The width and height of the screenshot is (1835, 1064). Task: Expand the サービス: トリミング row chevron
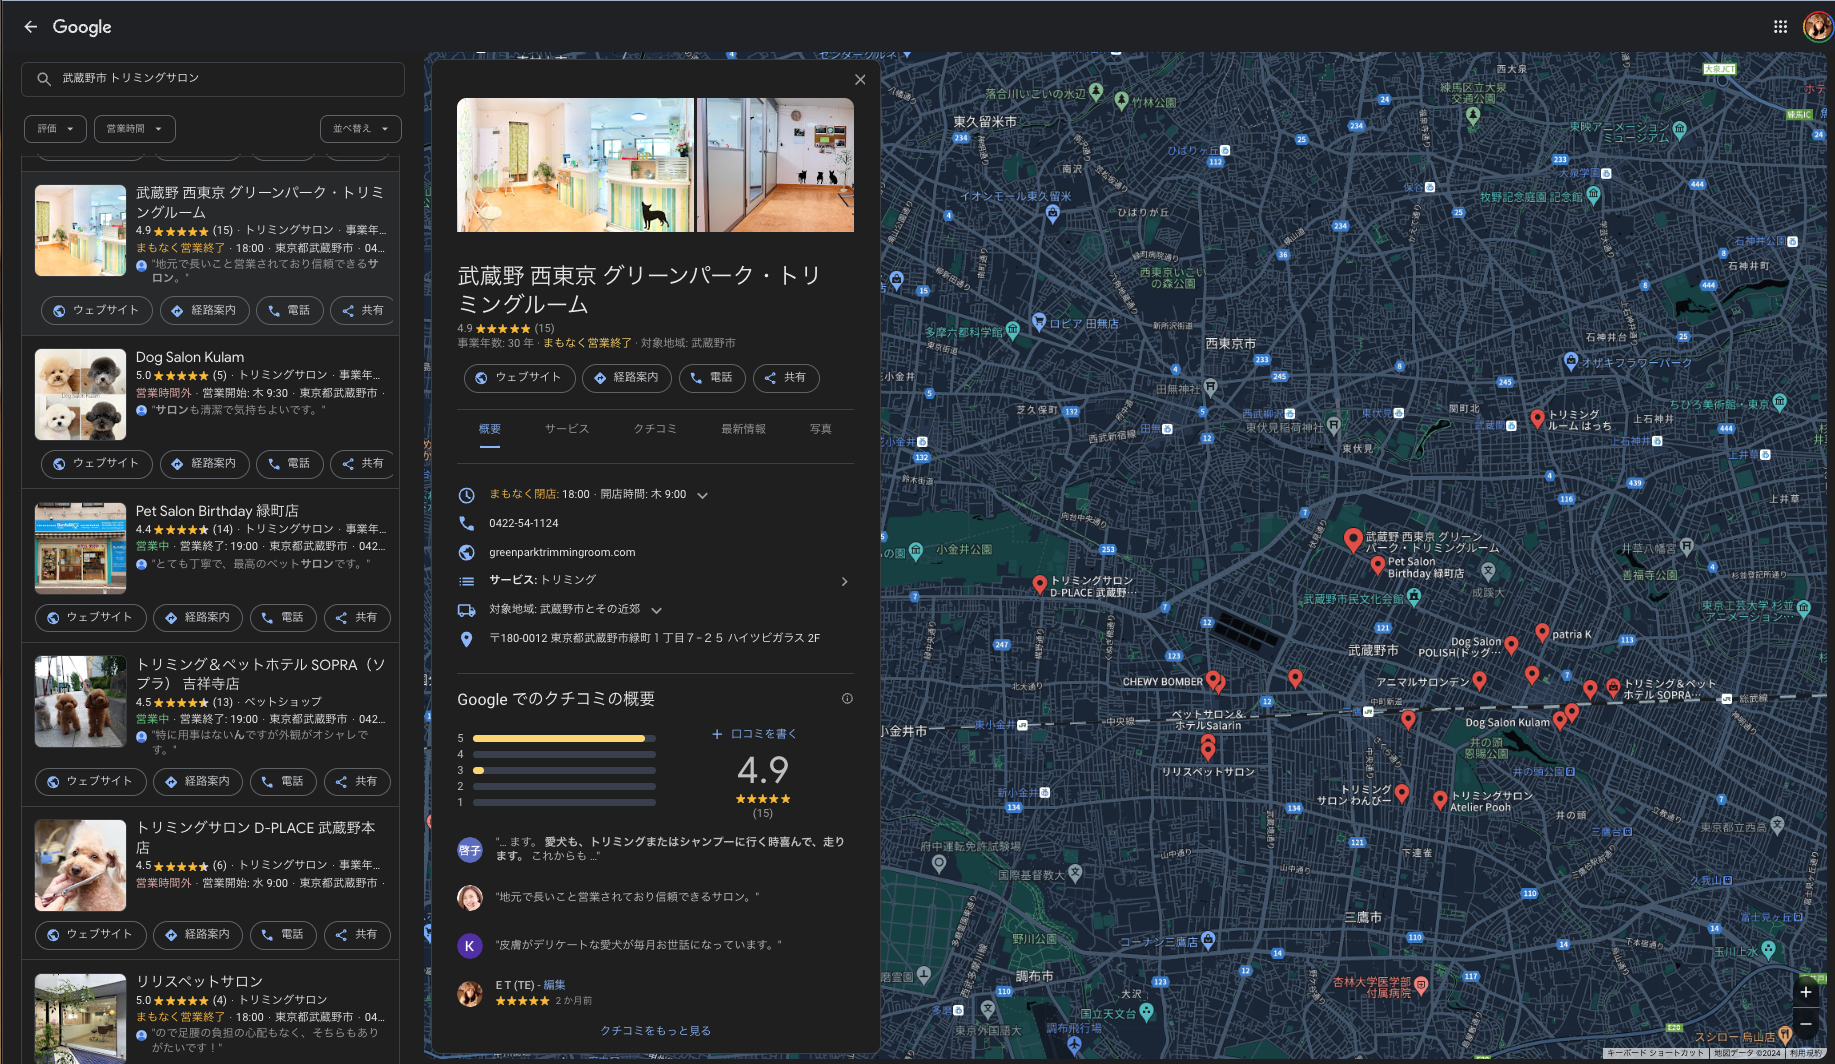click(844, 581)
